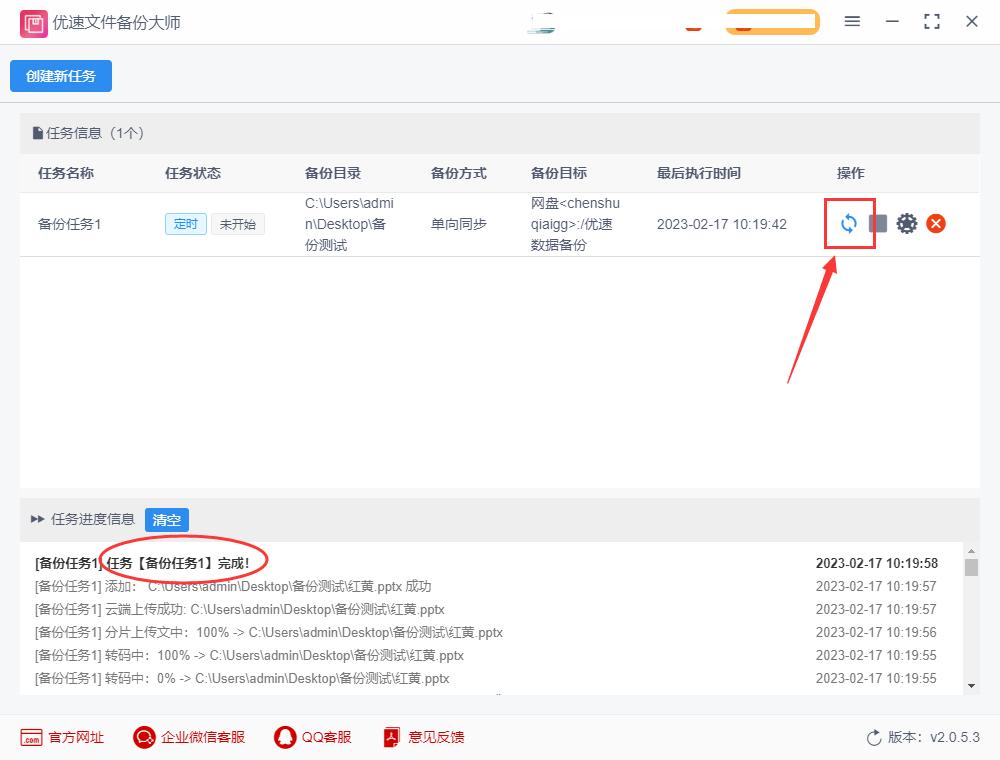This screenshot has width=1000, height=760.
Task: Open settings gear for 备份任务1
Action: (907, 223)
